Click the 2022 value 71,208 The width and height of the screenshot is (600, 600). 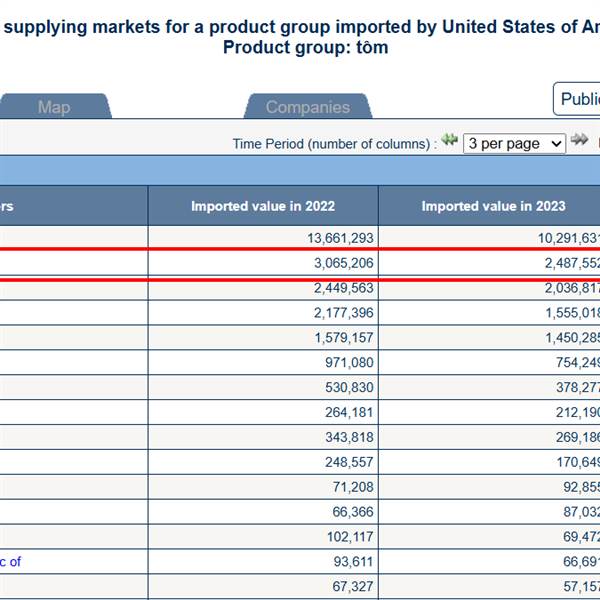coord(353,487)
